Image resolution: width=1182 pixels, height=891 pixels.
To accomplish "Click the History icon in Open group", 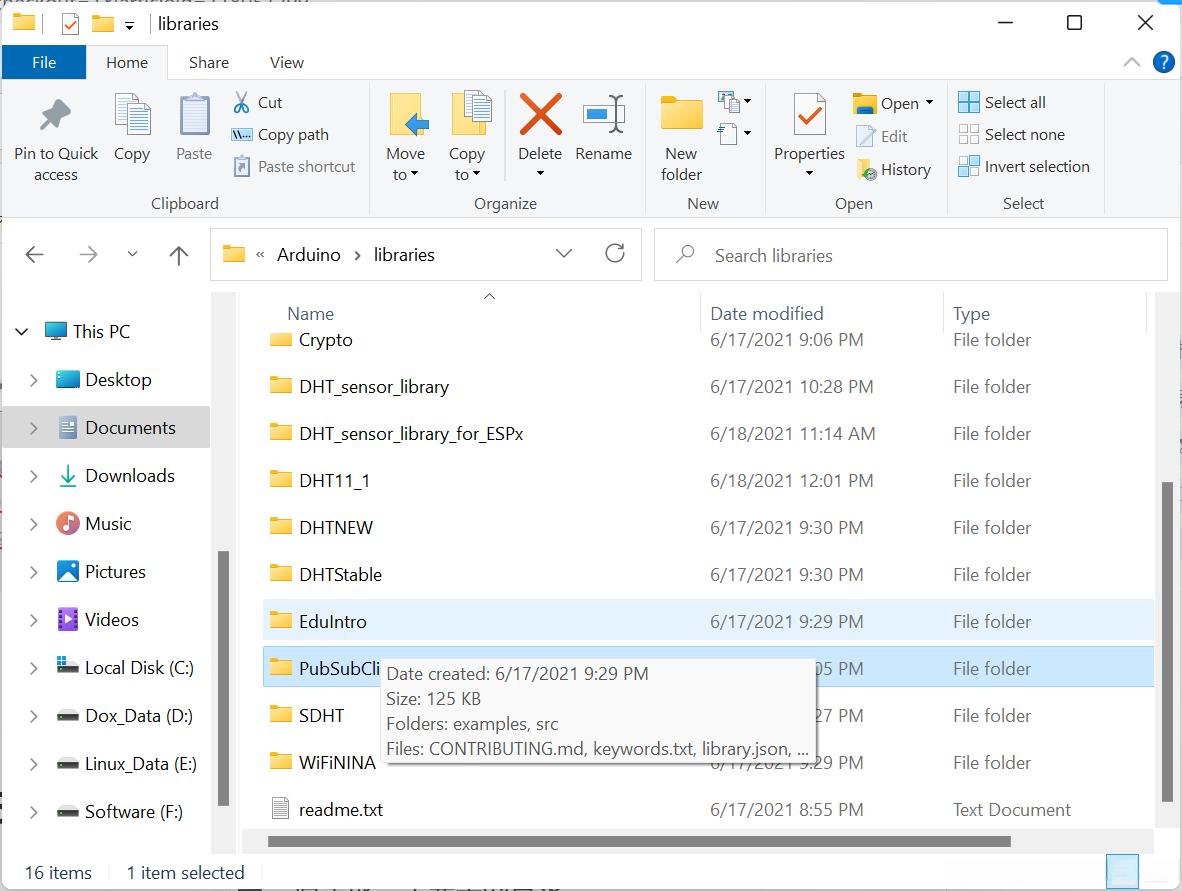I will tap(866, 170).
